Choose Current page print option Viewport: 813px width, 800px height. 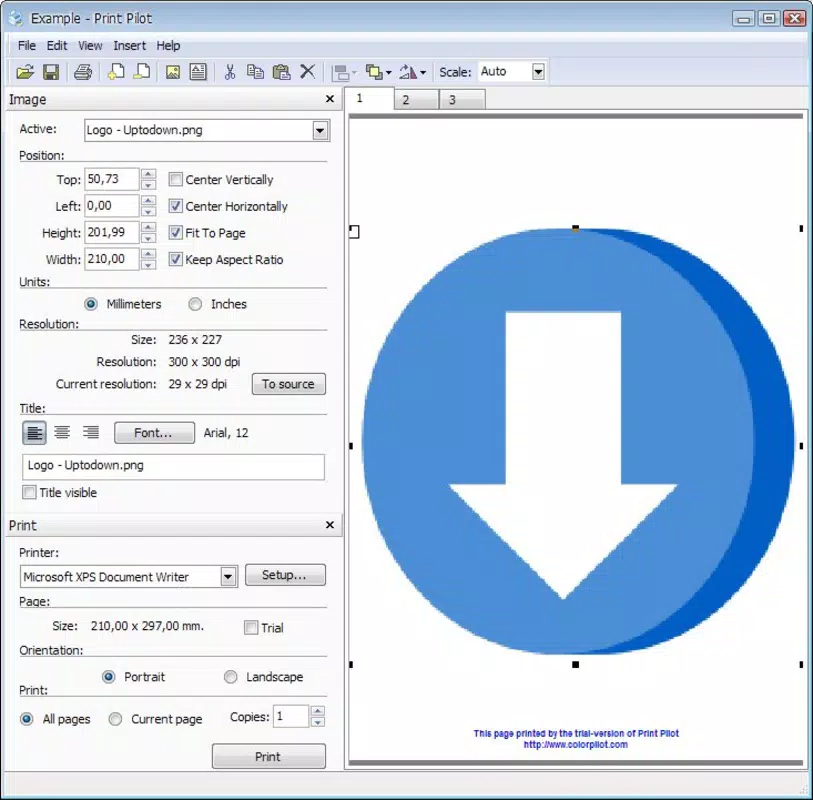tap(115, 719)
